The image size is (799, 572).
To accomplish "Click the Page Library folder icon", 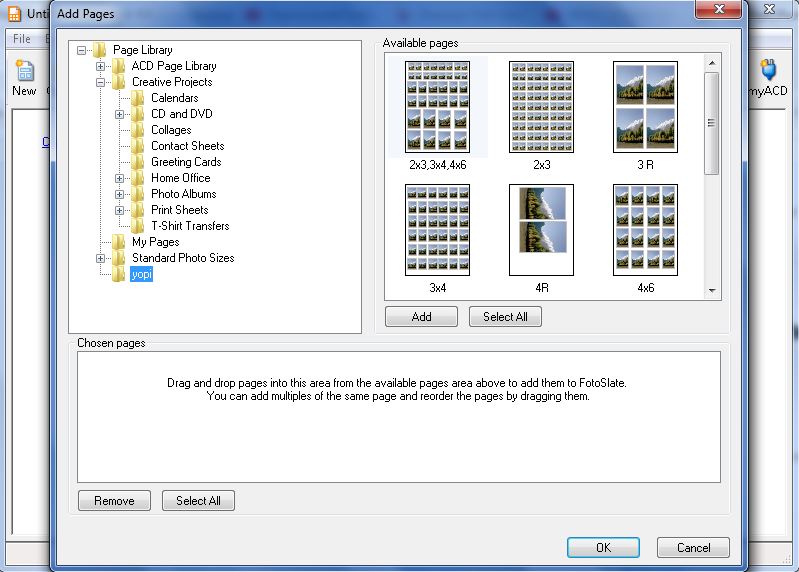I will click(x=99, y=50).
